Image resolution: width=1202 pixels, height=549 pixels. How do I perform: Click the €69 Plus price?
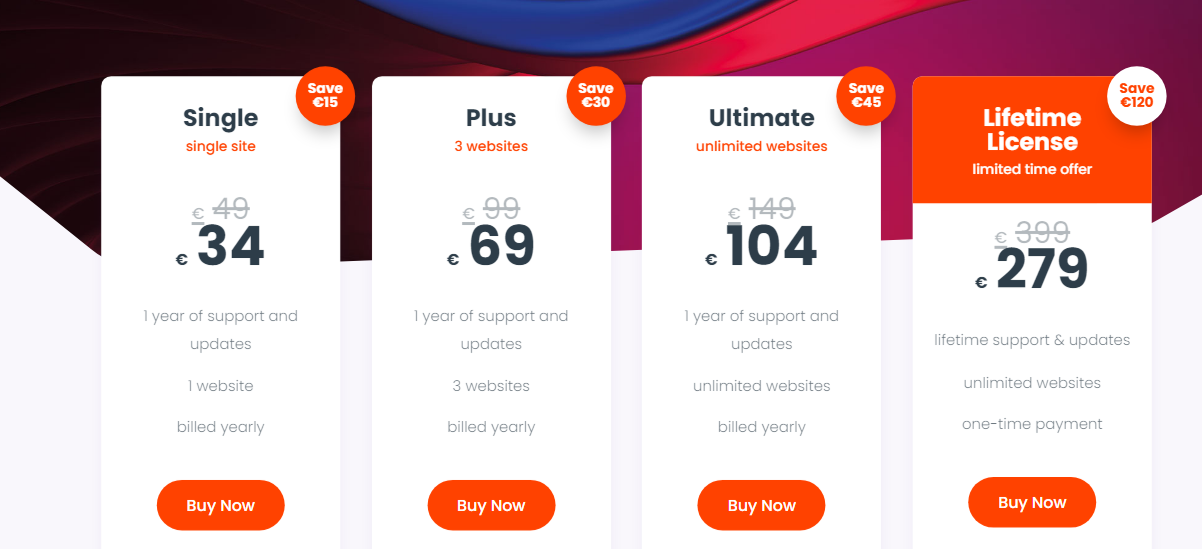pyautogui.click(x=501, y=247)
